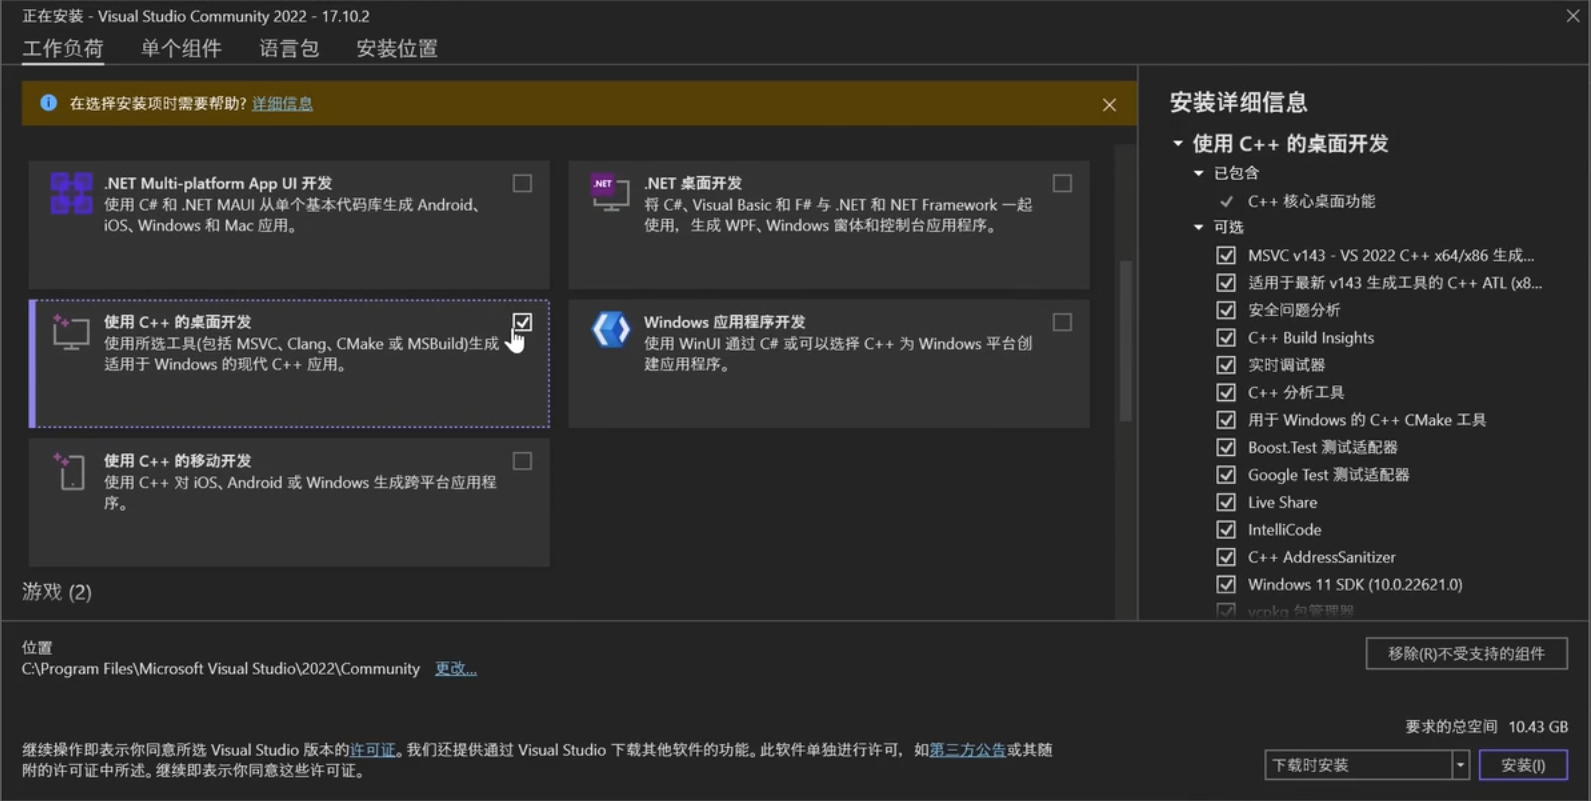Close the Visual Studio installer window
The height and width of the screenshot is (801, 1591).
pos(1573,16)
